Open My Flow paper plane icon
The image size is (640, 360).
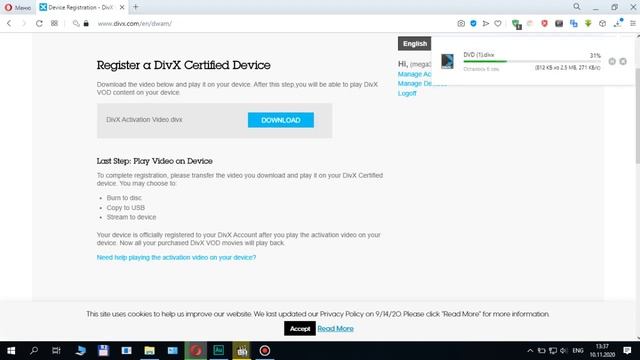click(x=486, y=24)
